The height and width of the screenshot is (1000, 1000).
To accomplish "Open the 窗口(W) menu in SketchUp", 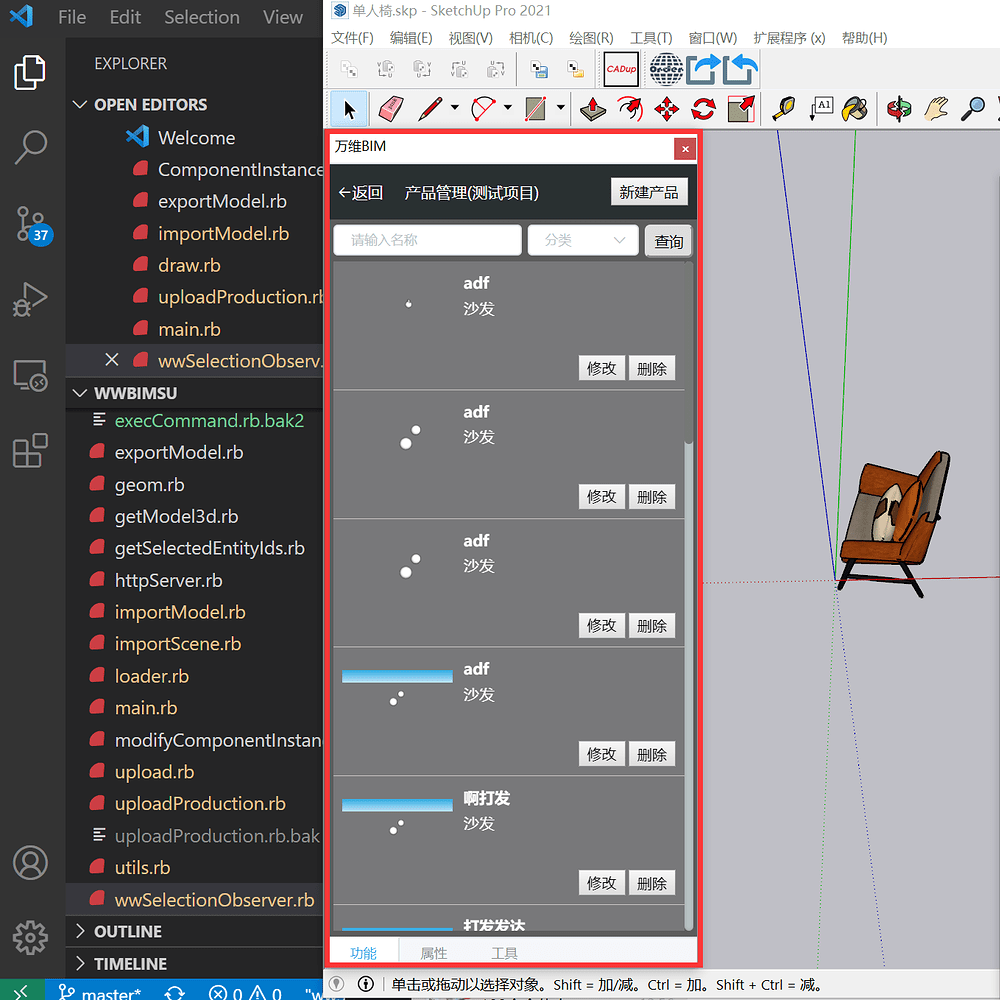I will pos(712,37).
